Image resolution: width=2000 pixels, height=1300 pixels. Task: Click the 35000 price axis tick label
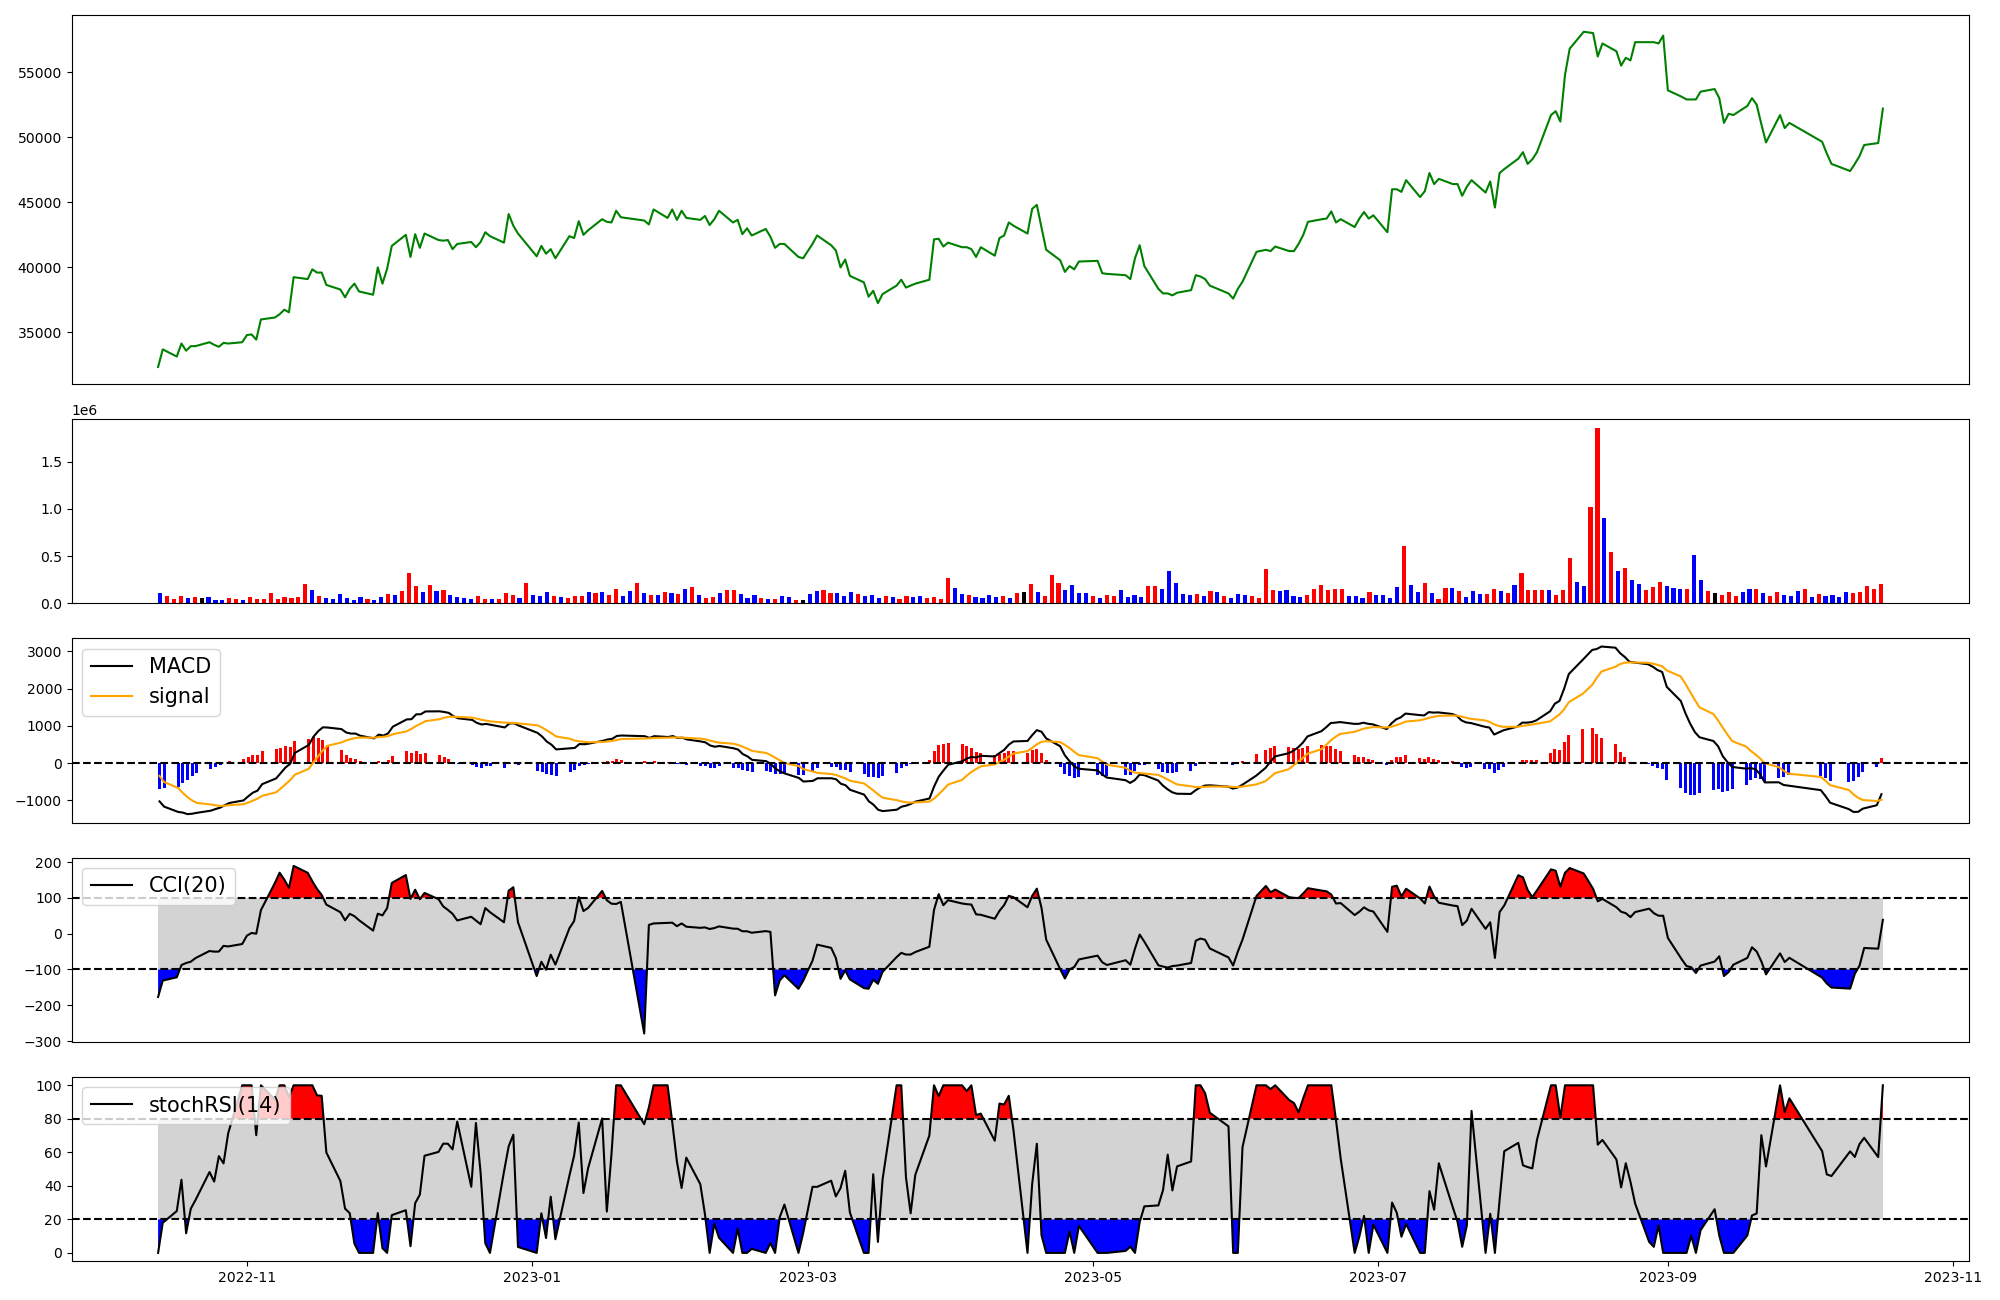(40, 333)
